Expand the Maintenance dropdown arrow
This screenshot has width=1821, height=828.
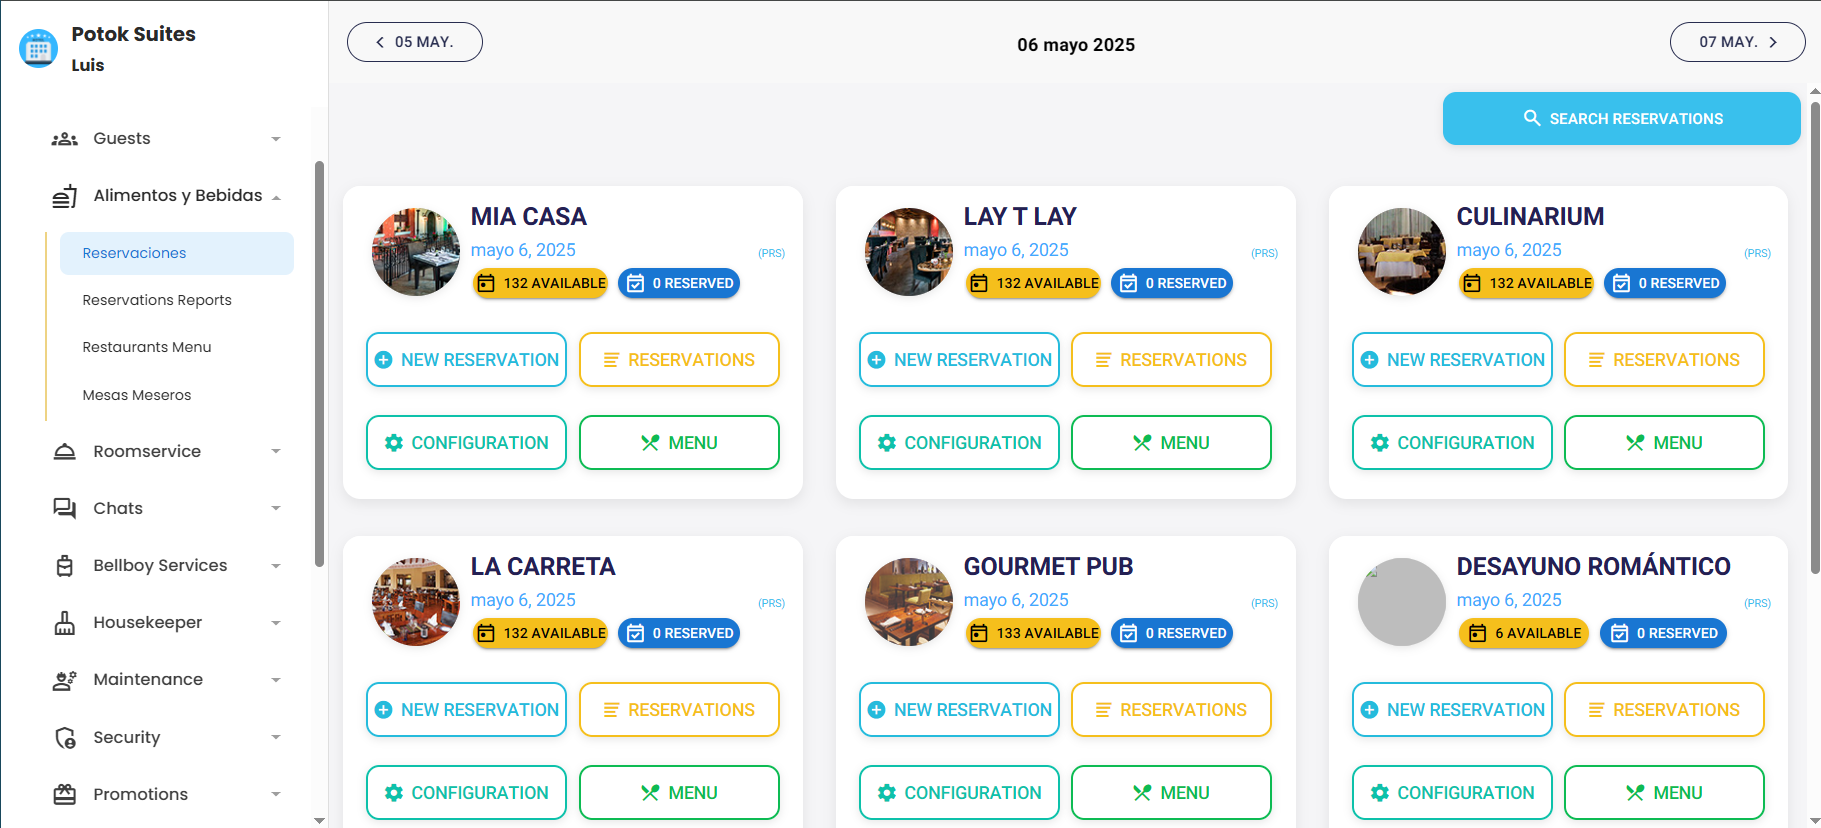pyautogui.click(x=276, y=680)
